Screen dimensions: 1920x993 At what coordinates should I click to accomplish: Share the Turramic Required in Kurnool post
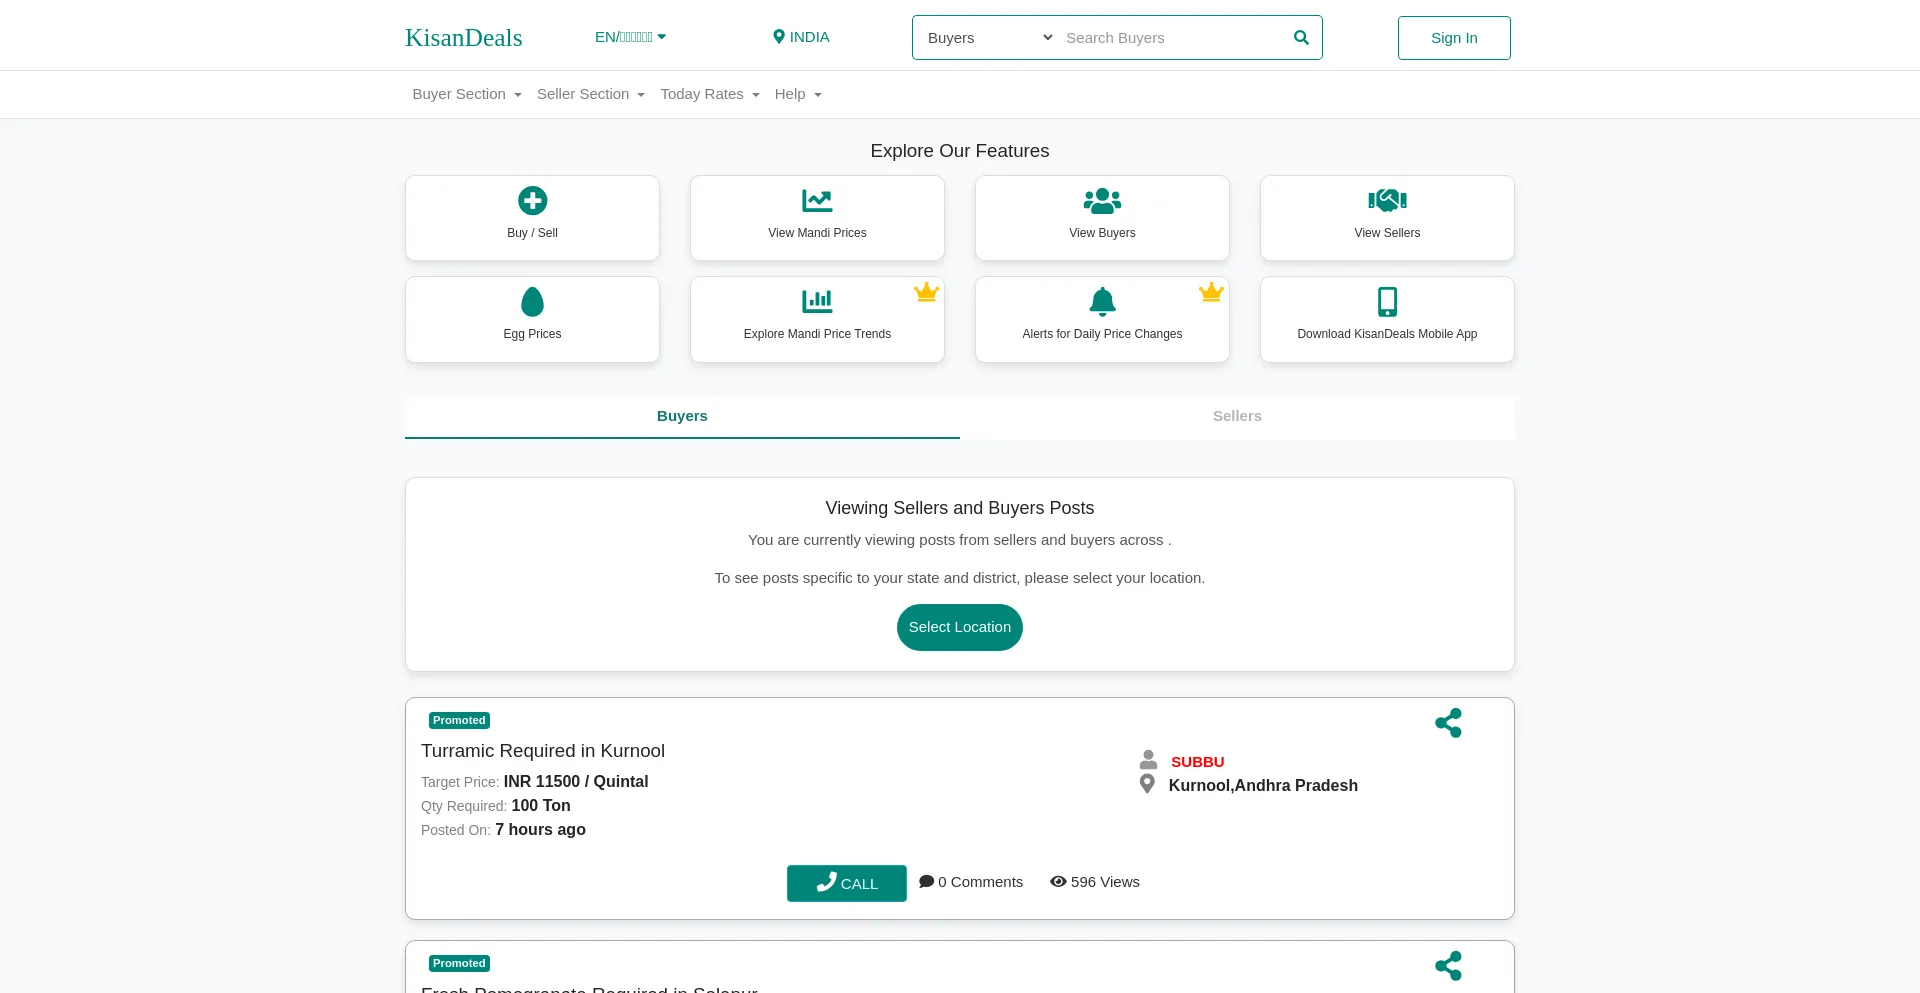pyautogui.click(x=1448, y=723)
